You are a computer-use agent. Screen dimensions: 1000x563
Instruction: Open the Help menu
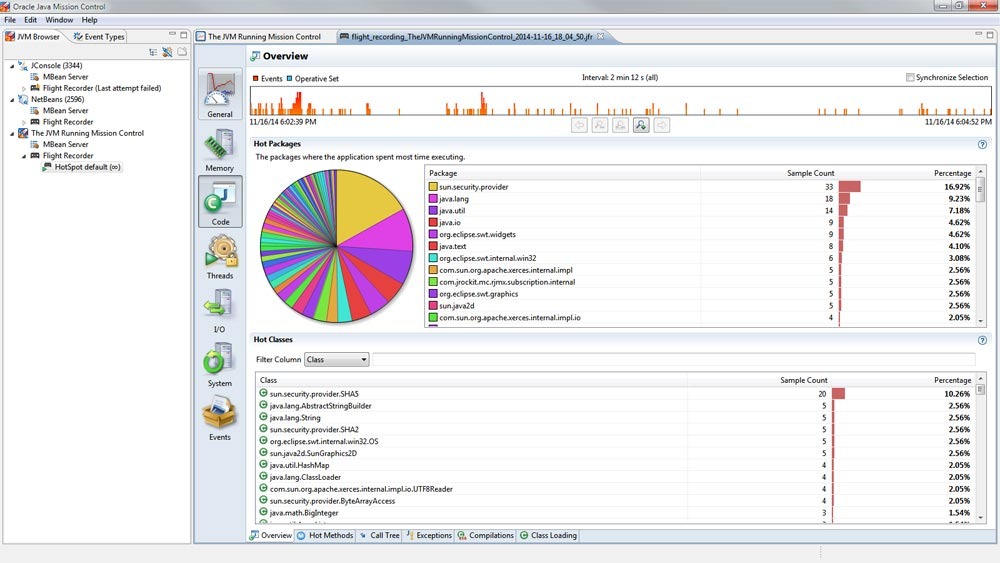(x=89, y=20)
